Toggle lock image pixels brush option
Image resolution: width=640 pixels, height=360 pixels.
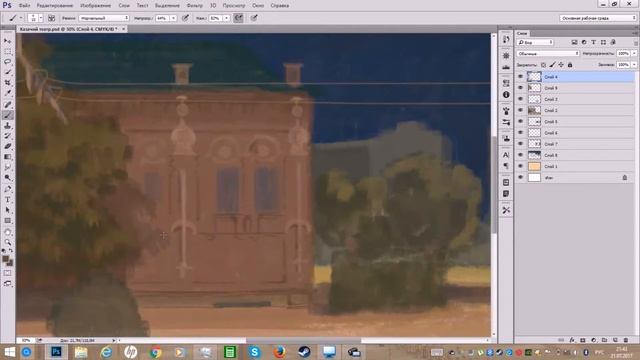pyautogui.click(x=552, y=65)
